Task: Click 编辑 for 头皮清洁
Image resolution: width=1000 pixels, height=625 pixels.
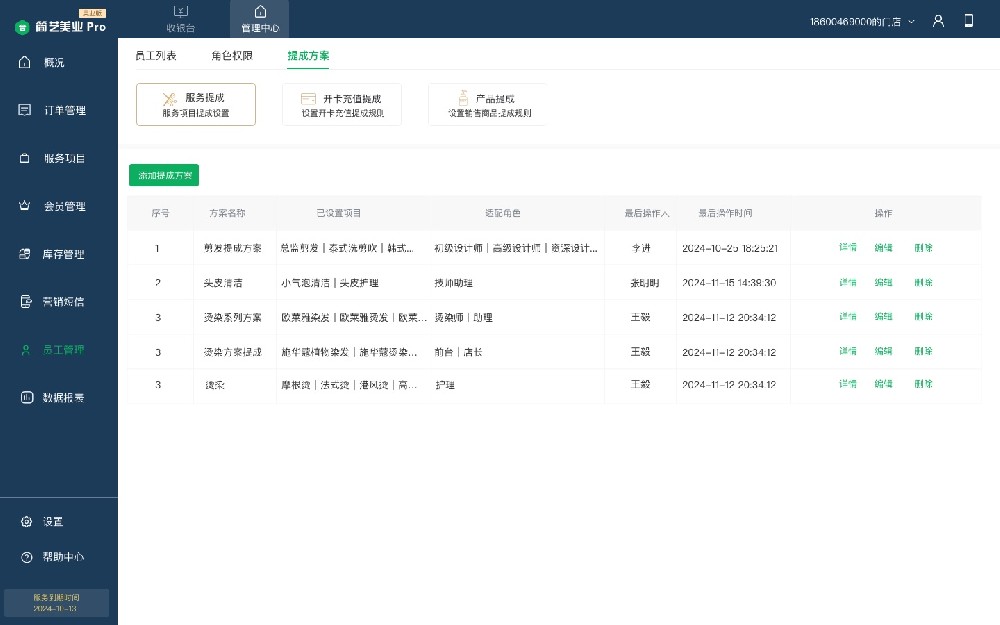Action: 883,282
